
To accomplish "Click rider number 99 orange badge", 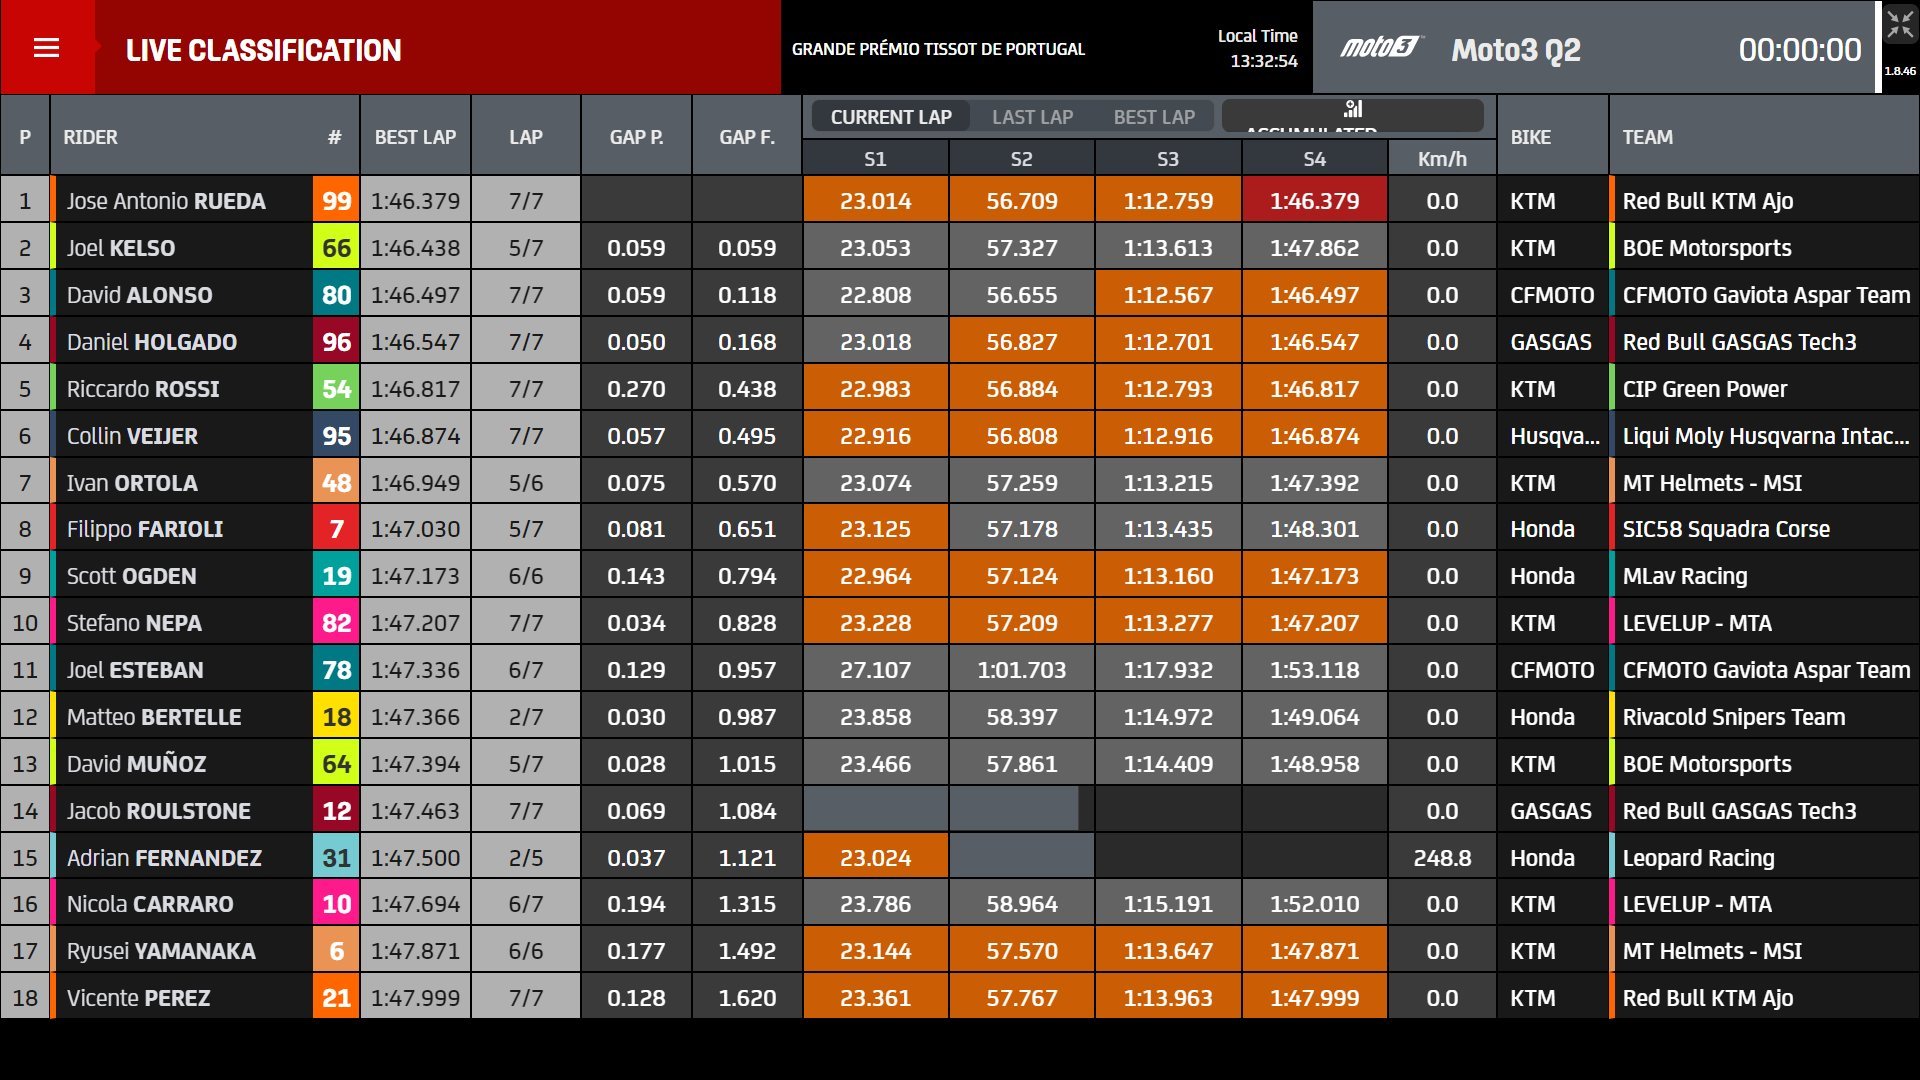I will tap(336, 201).
